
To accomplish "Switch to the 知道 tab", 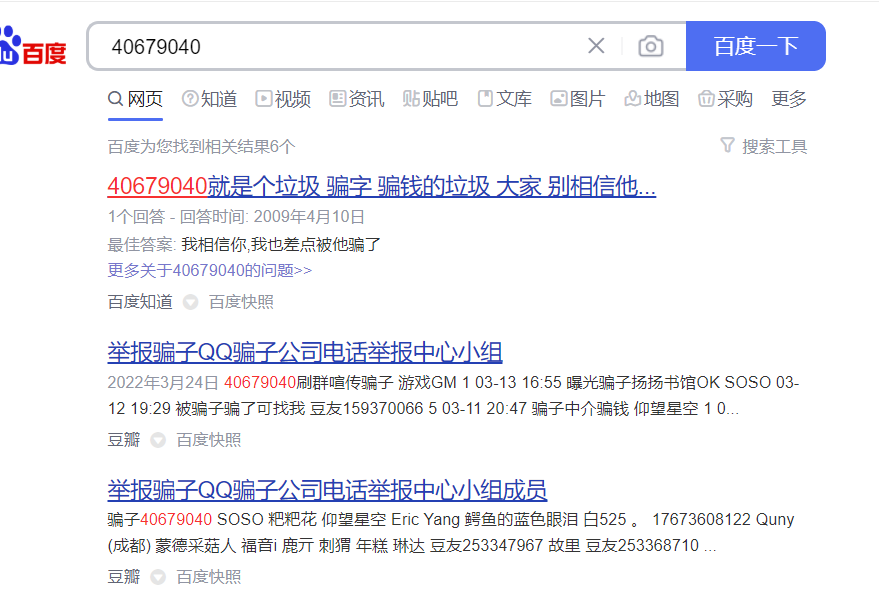I will (x=209, y=99).
